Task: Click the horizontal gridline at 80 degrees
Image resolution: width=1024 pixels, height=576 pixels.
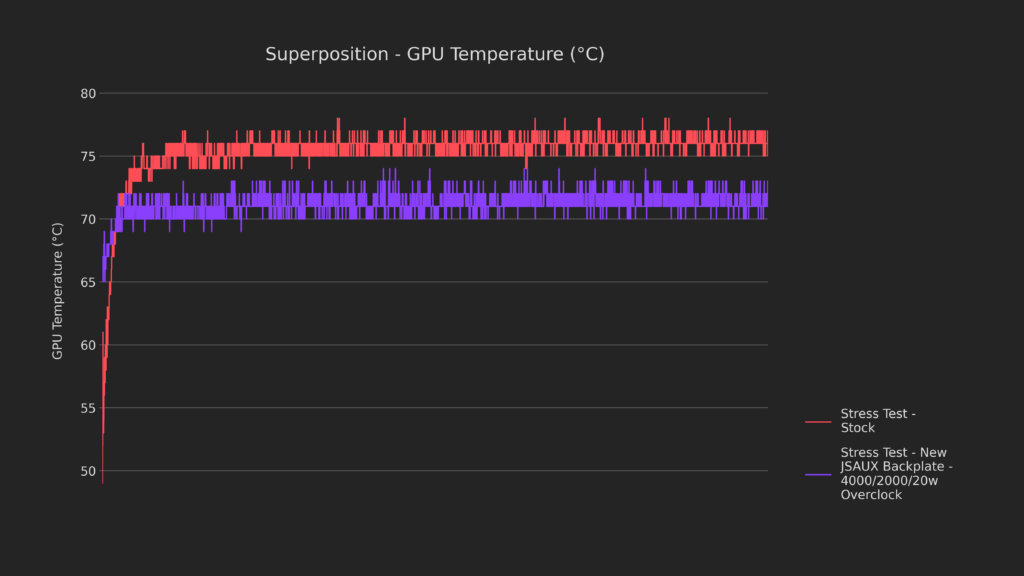Action: pyautogui.click(x=450, y=94)
